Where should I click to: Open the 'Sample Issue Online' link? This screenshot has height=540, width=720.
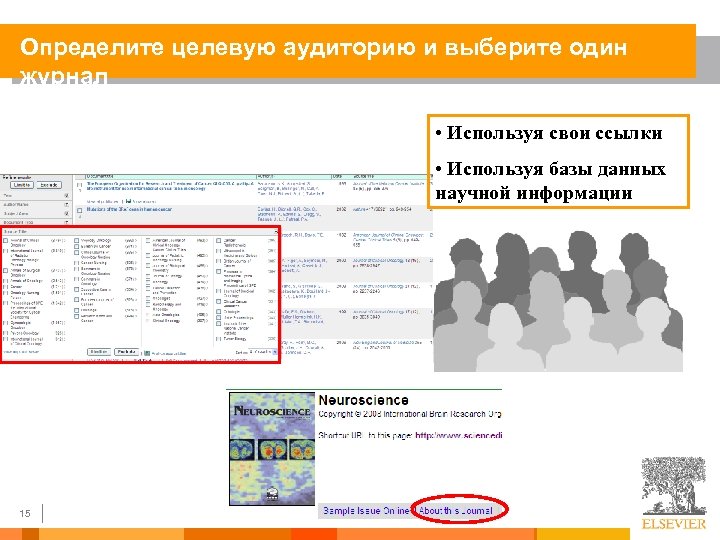366,511
